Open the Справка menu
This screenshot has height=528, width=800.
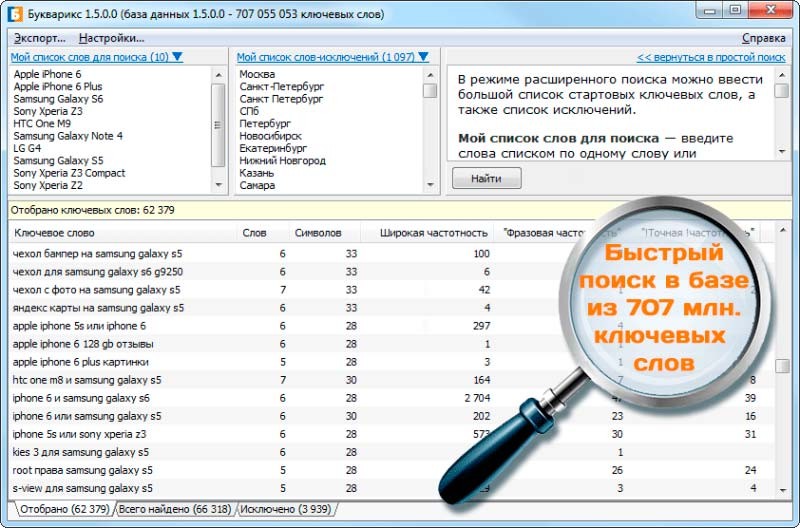(763, 38)
